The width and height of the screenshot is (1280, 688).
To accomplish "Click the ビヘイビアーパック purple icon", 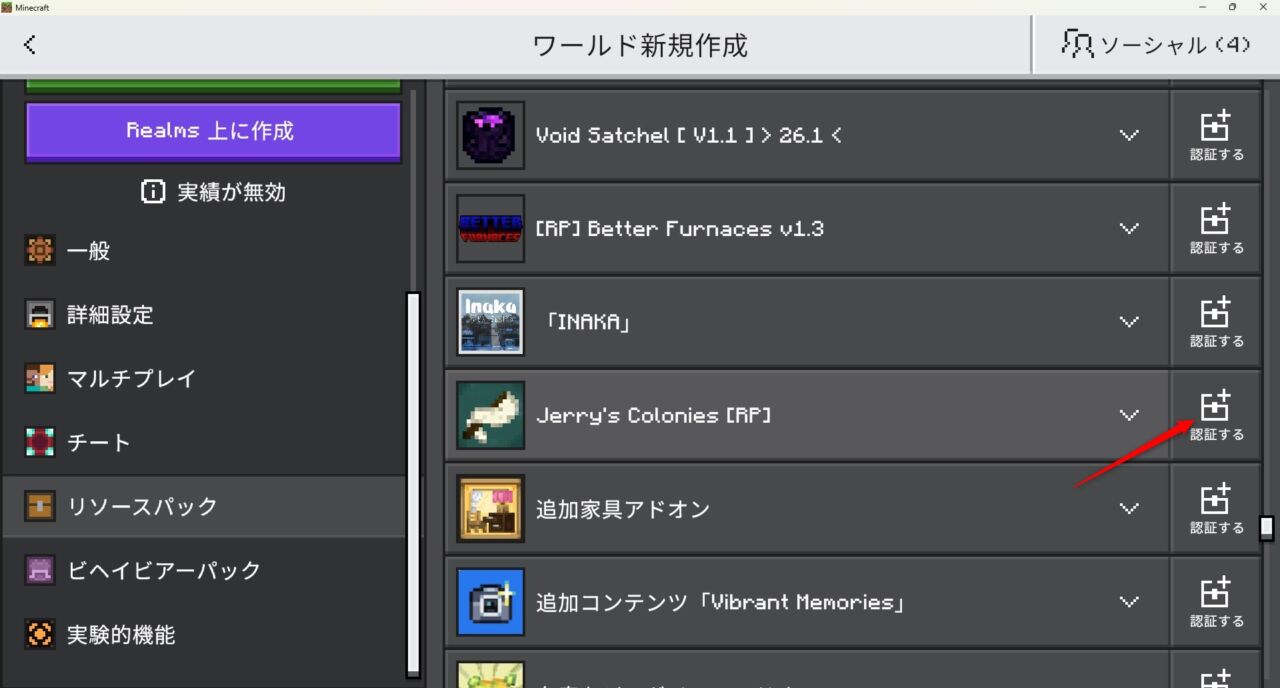I will pyautogui.click(x=40, y=571).
